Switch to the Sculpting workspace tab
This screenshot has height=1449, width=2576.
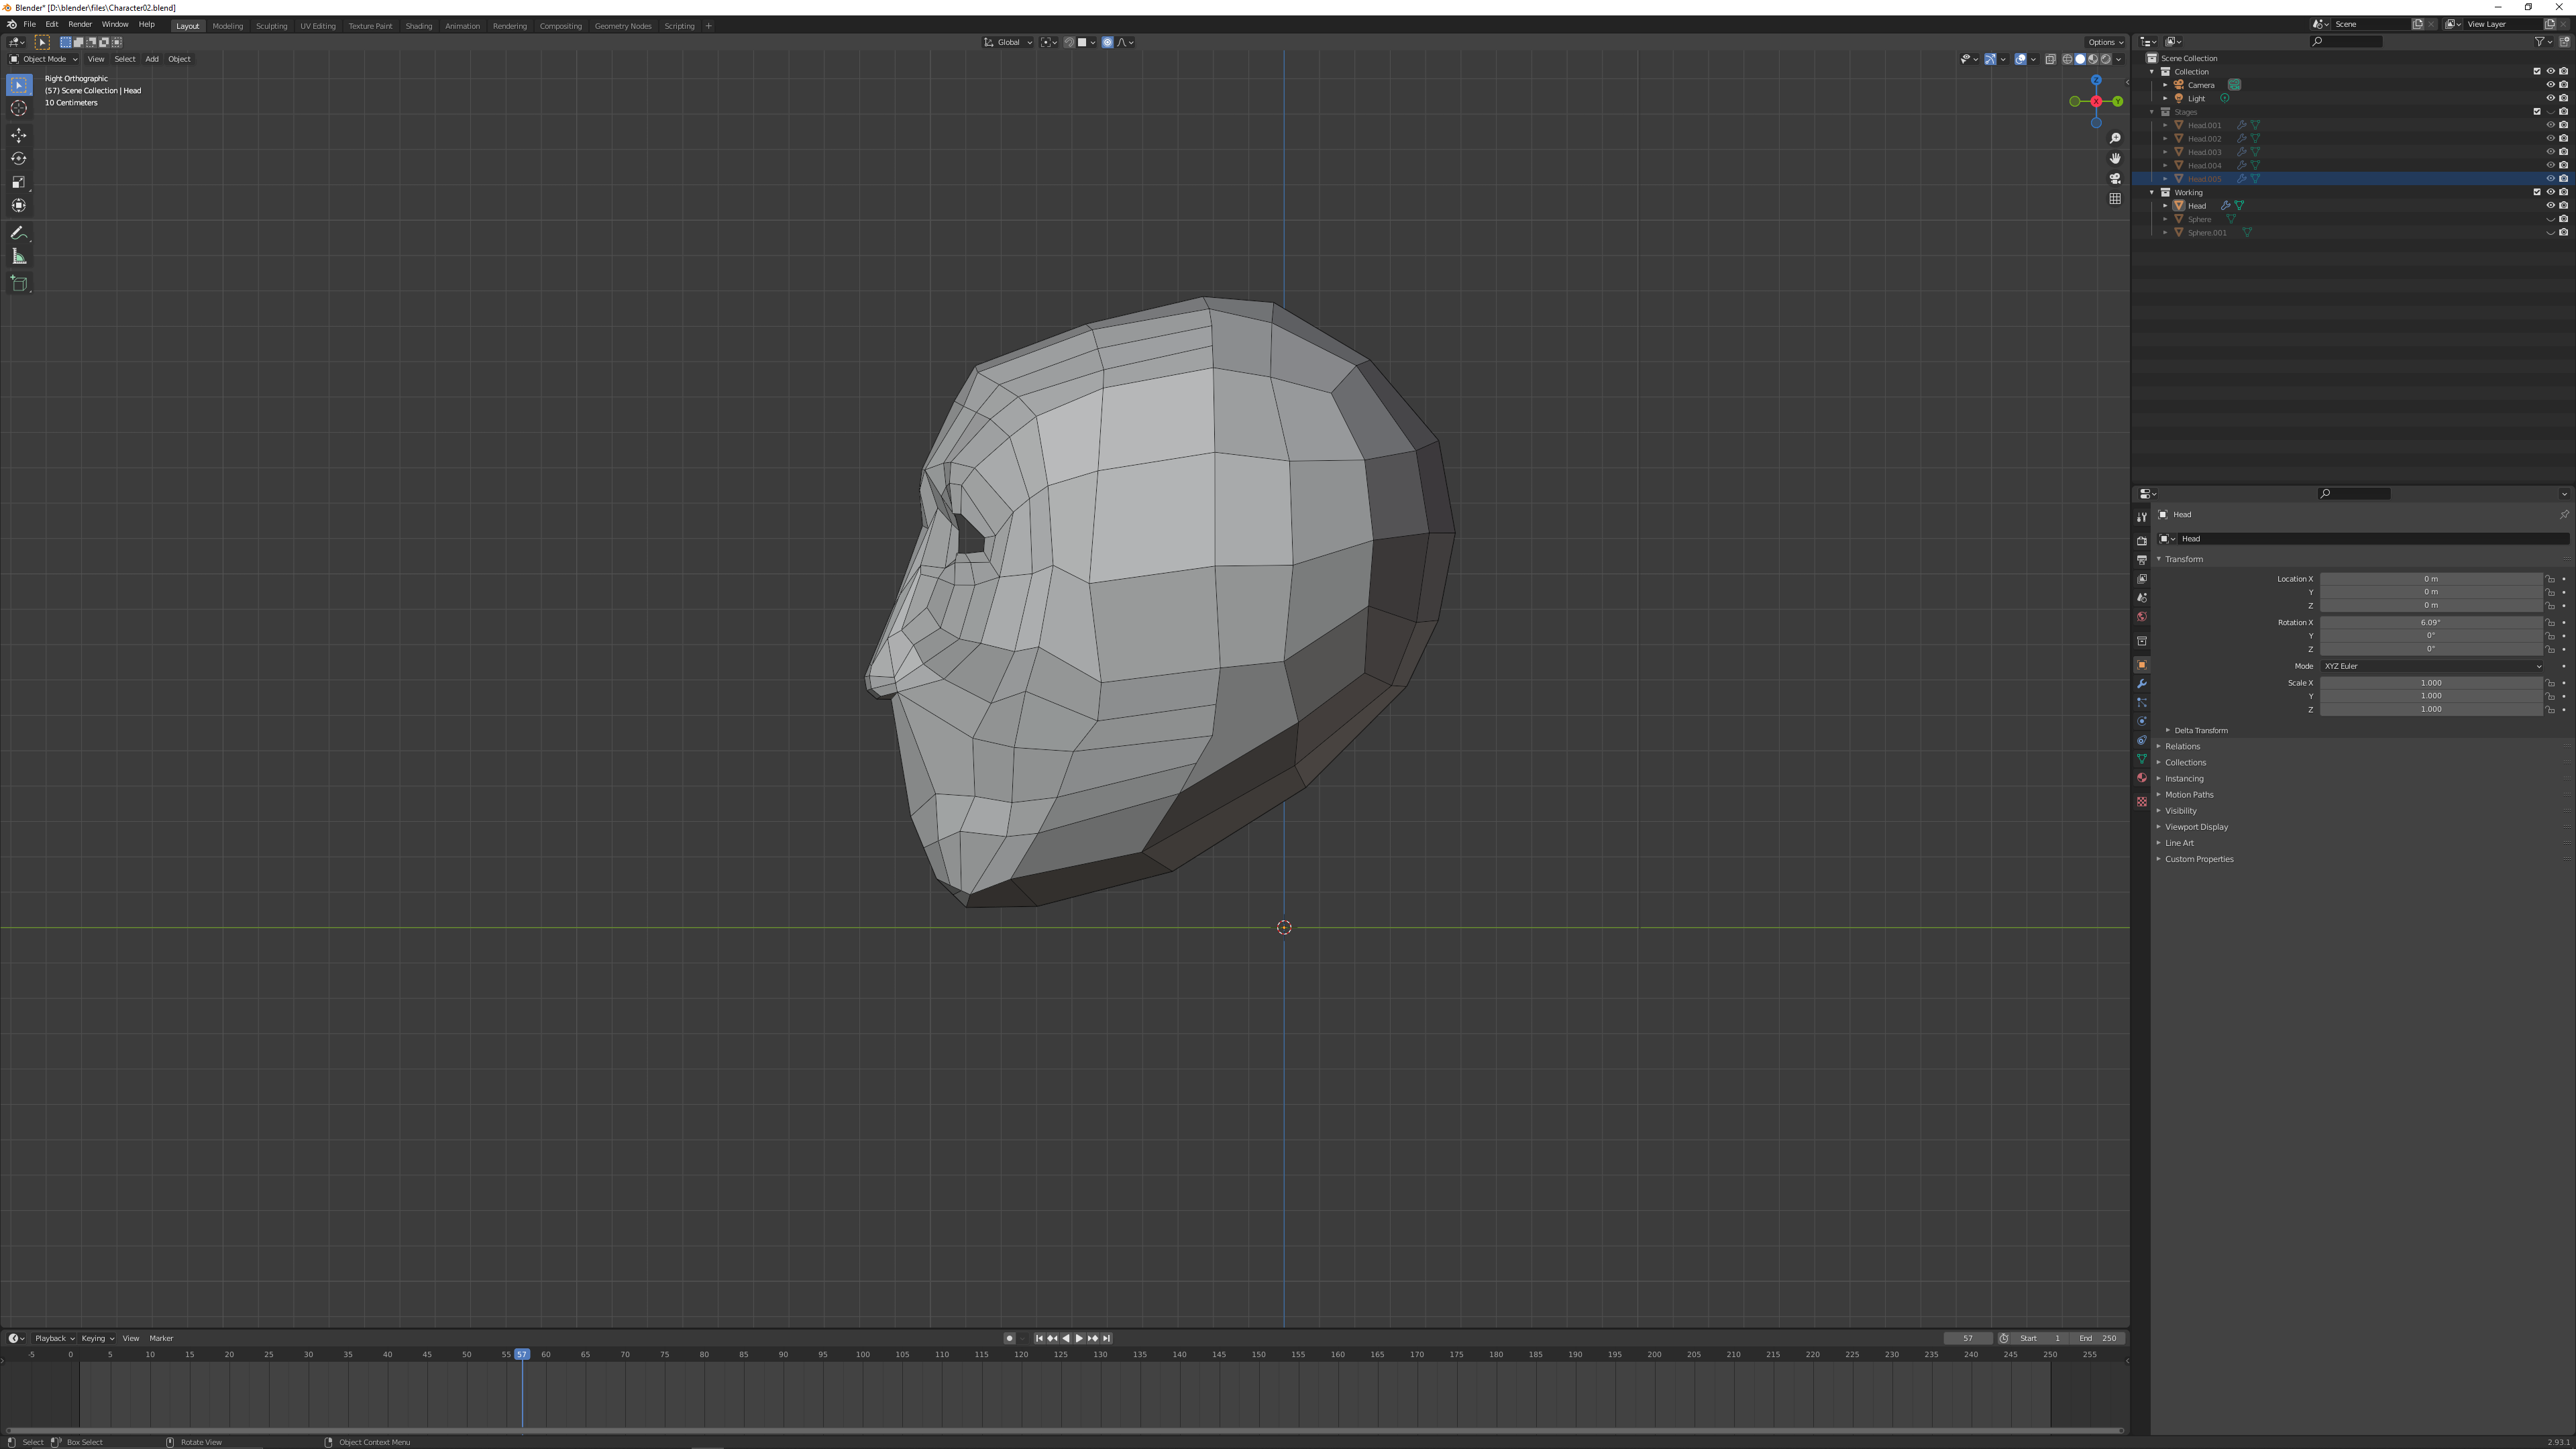[271, 26]
